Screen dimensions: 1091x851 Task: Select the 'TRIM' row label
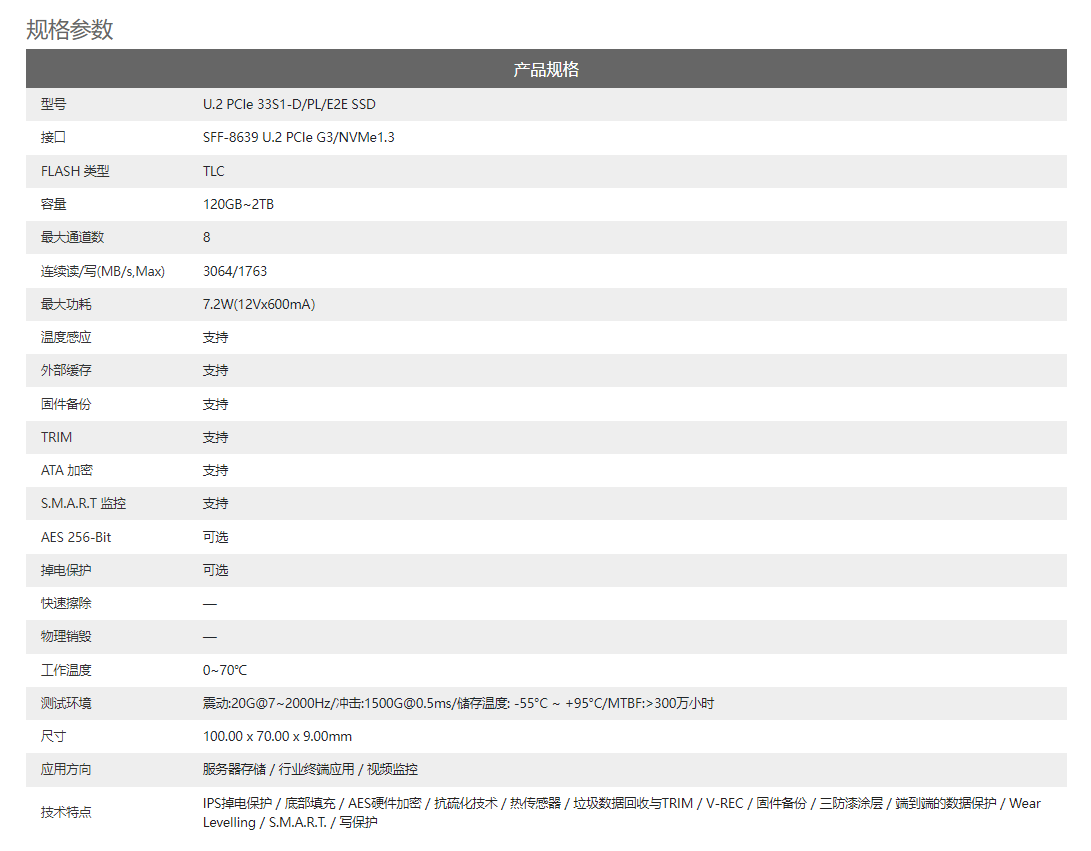56,437
